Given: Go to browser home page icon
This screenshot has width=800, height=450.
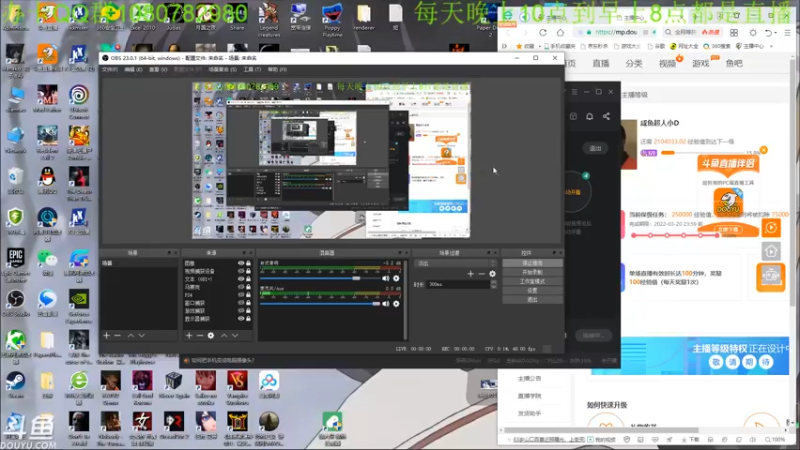Looking at the screenshot, I should click(560, 32).
